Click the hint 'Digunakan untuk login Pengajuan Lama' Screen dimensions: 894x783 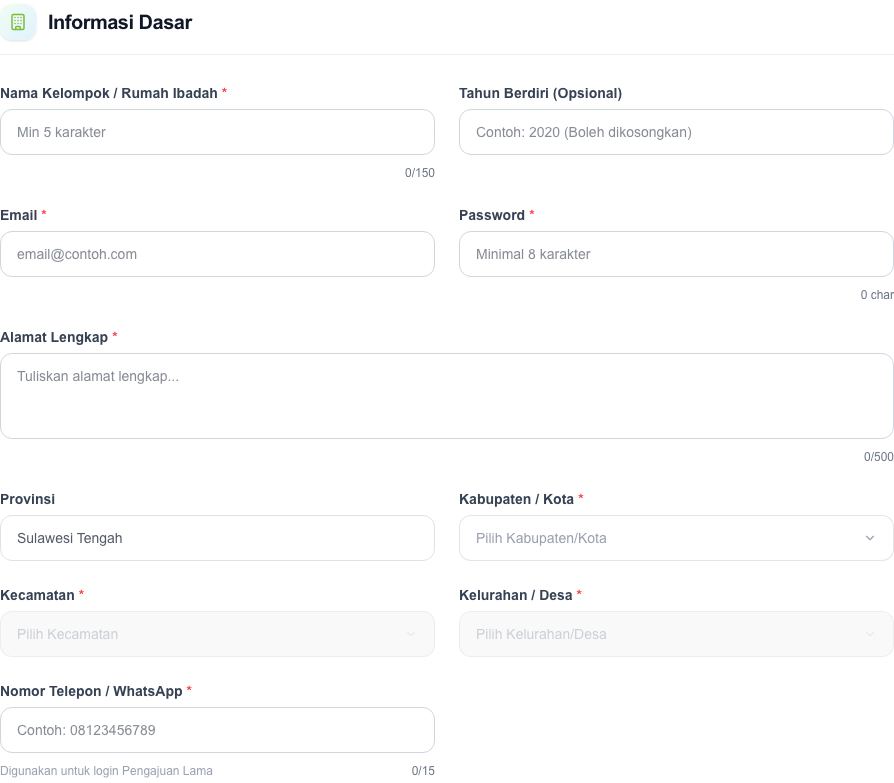[106, 771]
